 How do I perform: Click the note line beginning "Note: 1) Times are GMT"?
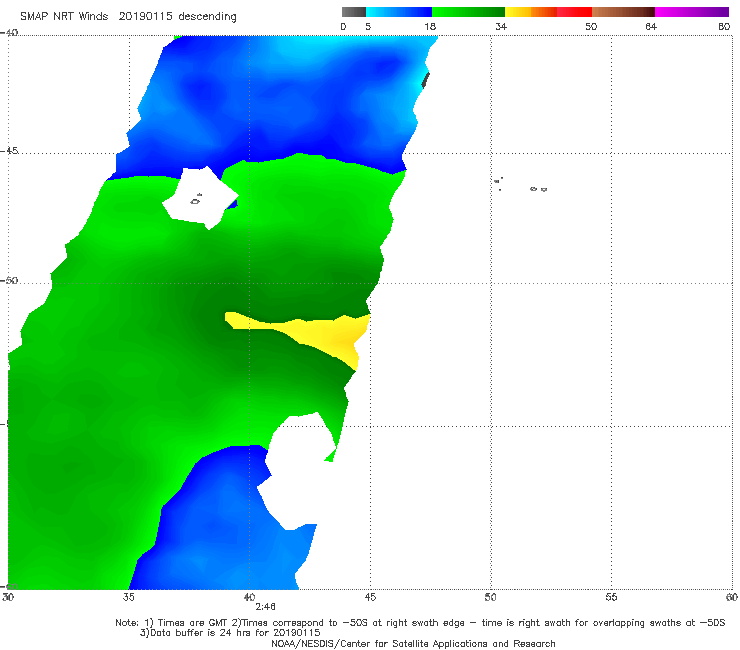pyautogui.click(x=420, y=623)
